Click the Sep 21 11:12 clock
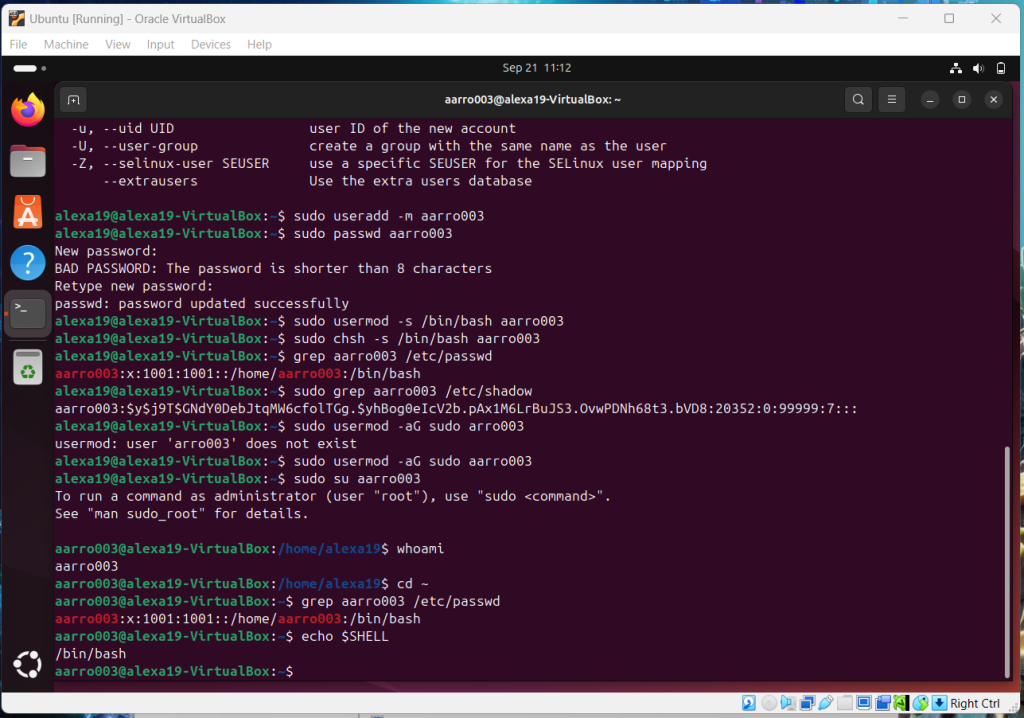The height and width of the screenshot is (718, 1024). tap(536, 68)
